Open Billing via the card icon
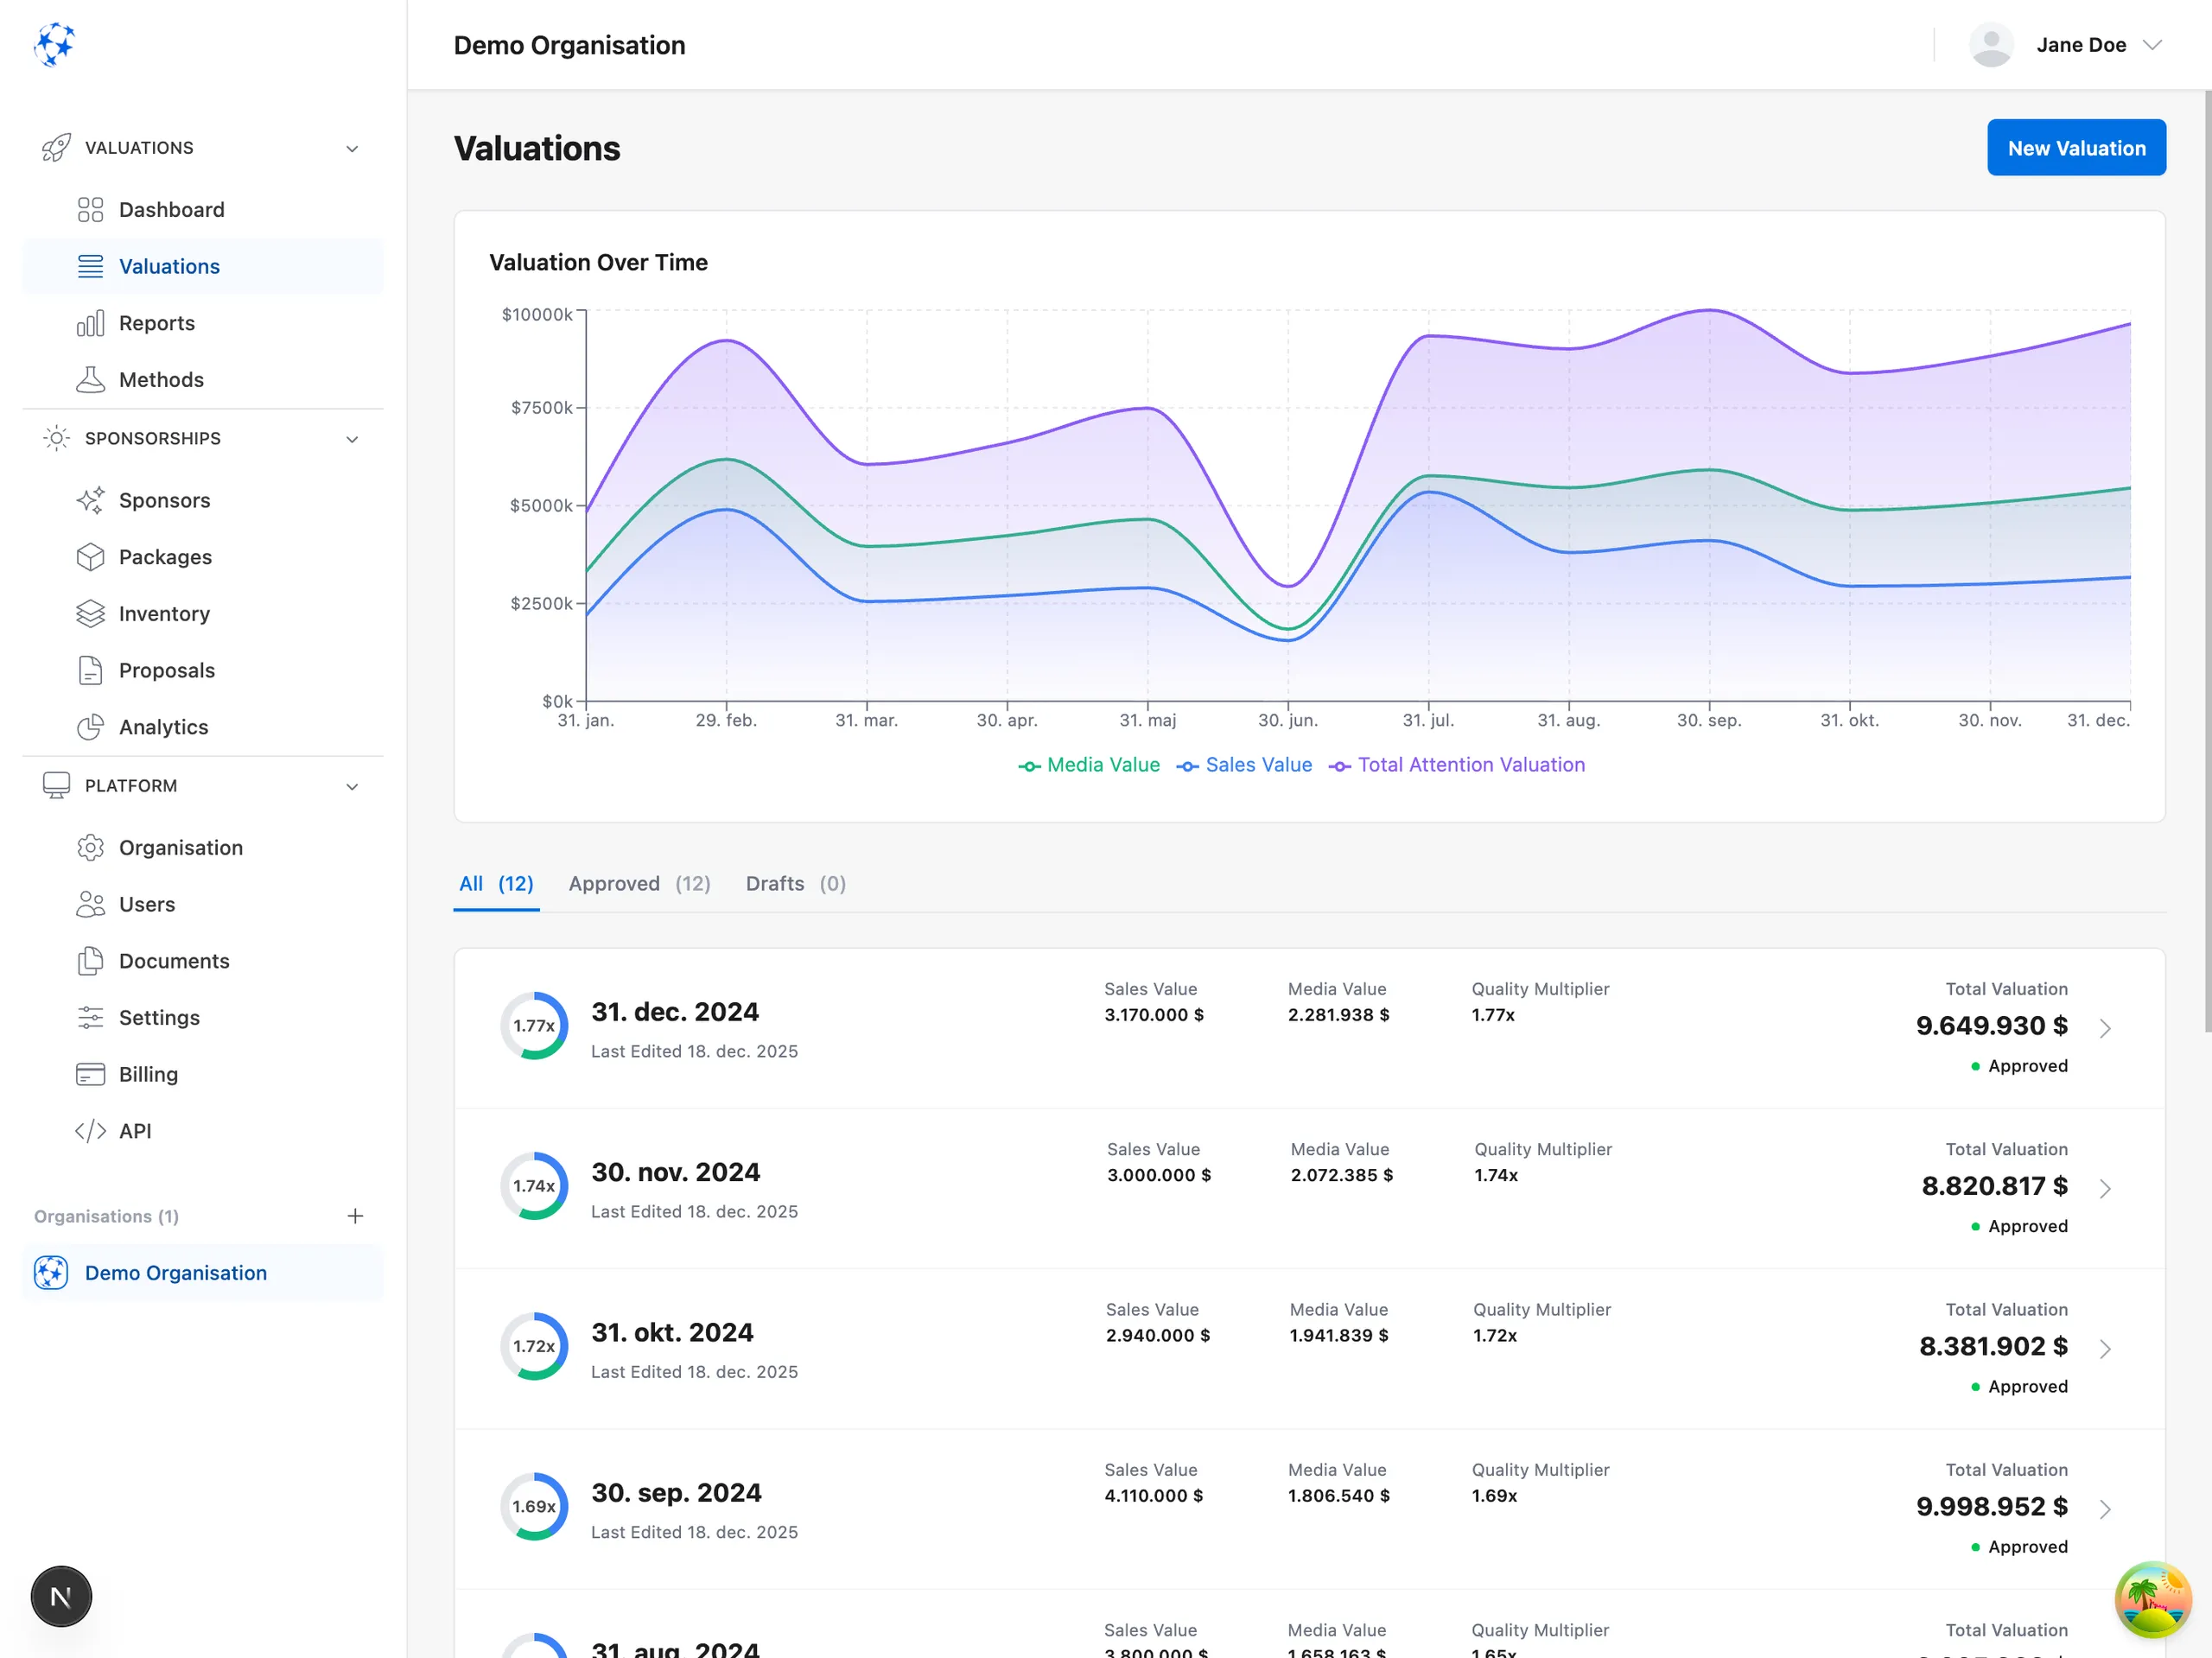2212x1658 pixels. 90,1074
